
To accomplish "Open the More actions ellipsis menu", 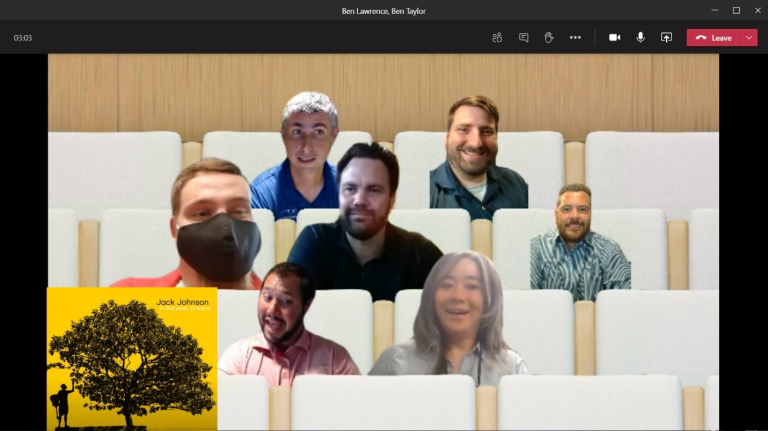I will click(575, 37).
